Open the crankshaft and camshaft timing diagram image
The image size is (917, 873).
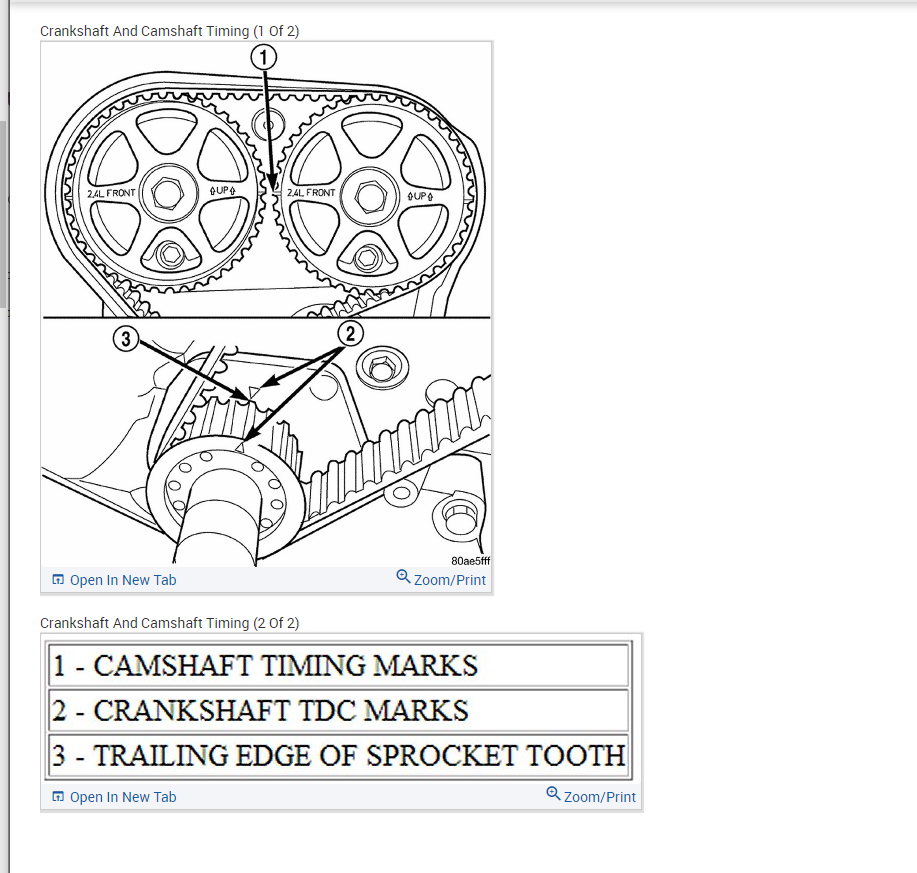(266, 304)
